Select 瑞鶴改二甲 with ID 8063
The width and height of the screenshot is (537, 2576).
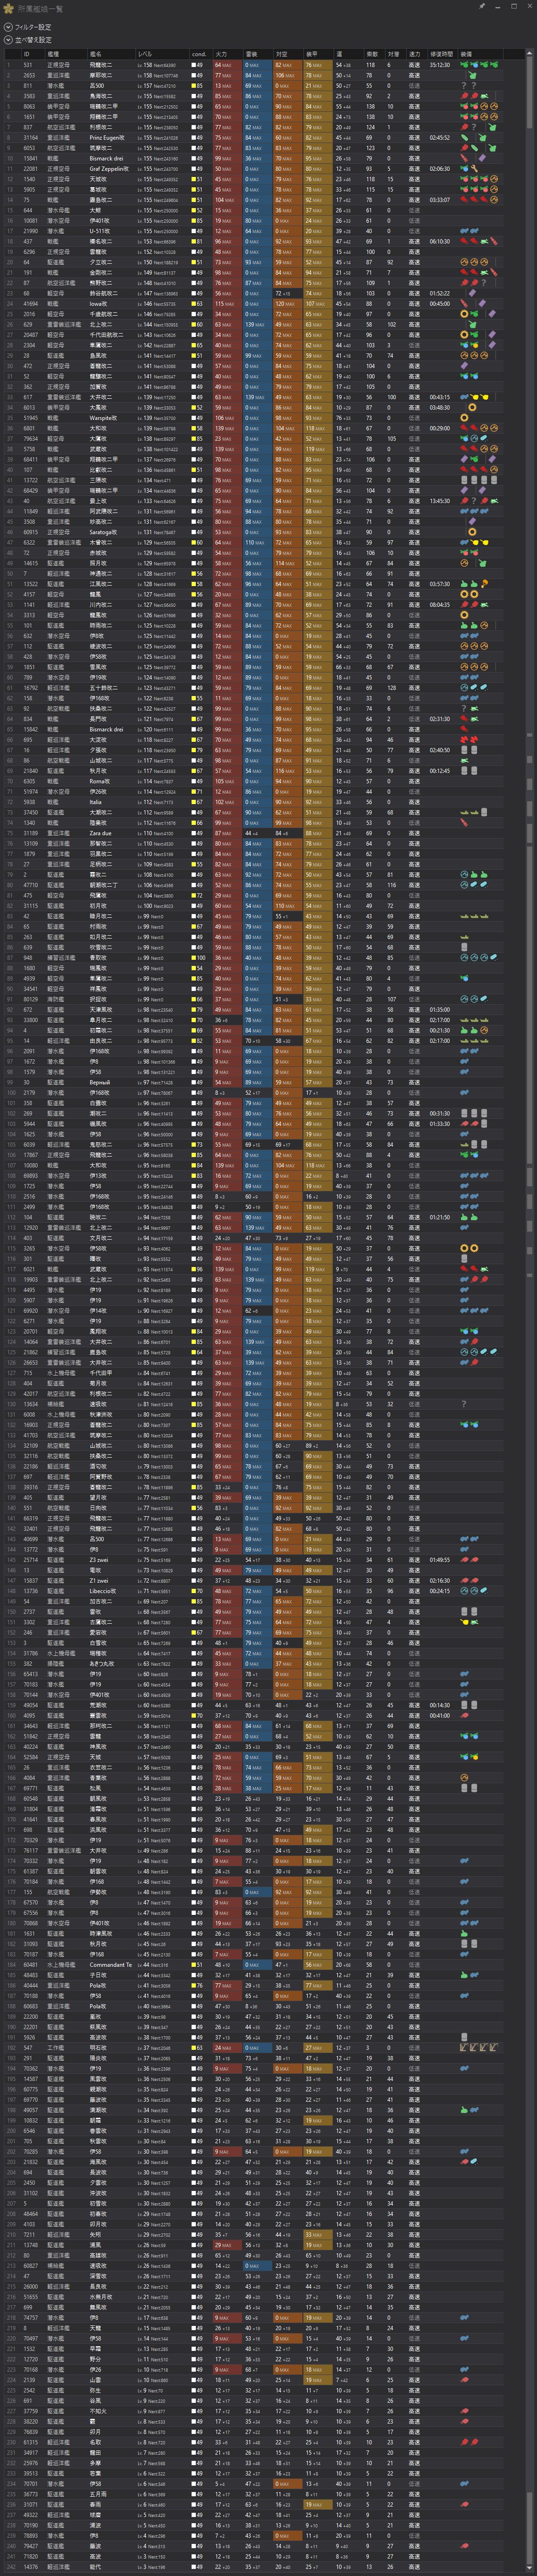[103, 106]
